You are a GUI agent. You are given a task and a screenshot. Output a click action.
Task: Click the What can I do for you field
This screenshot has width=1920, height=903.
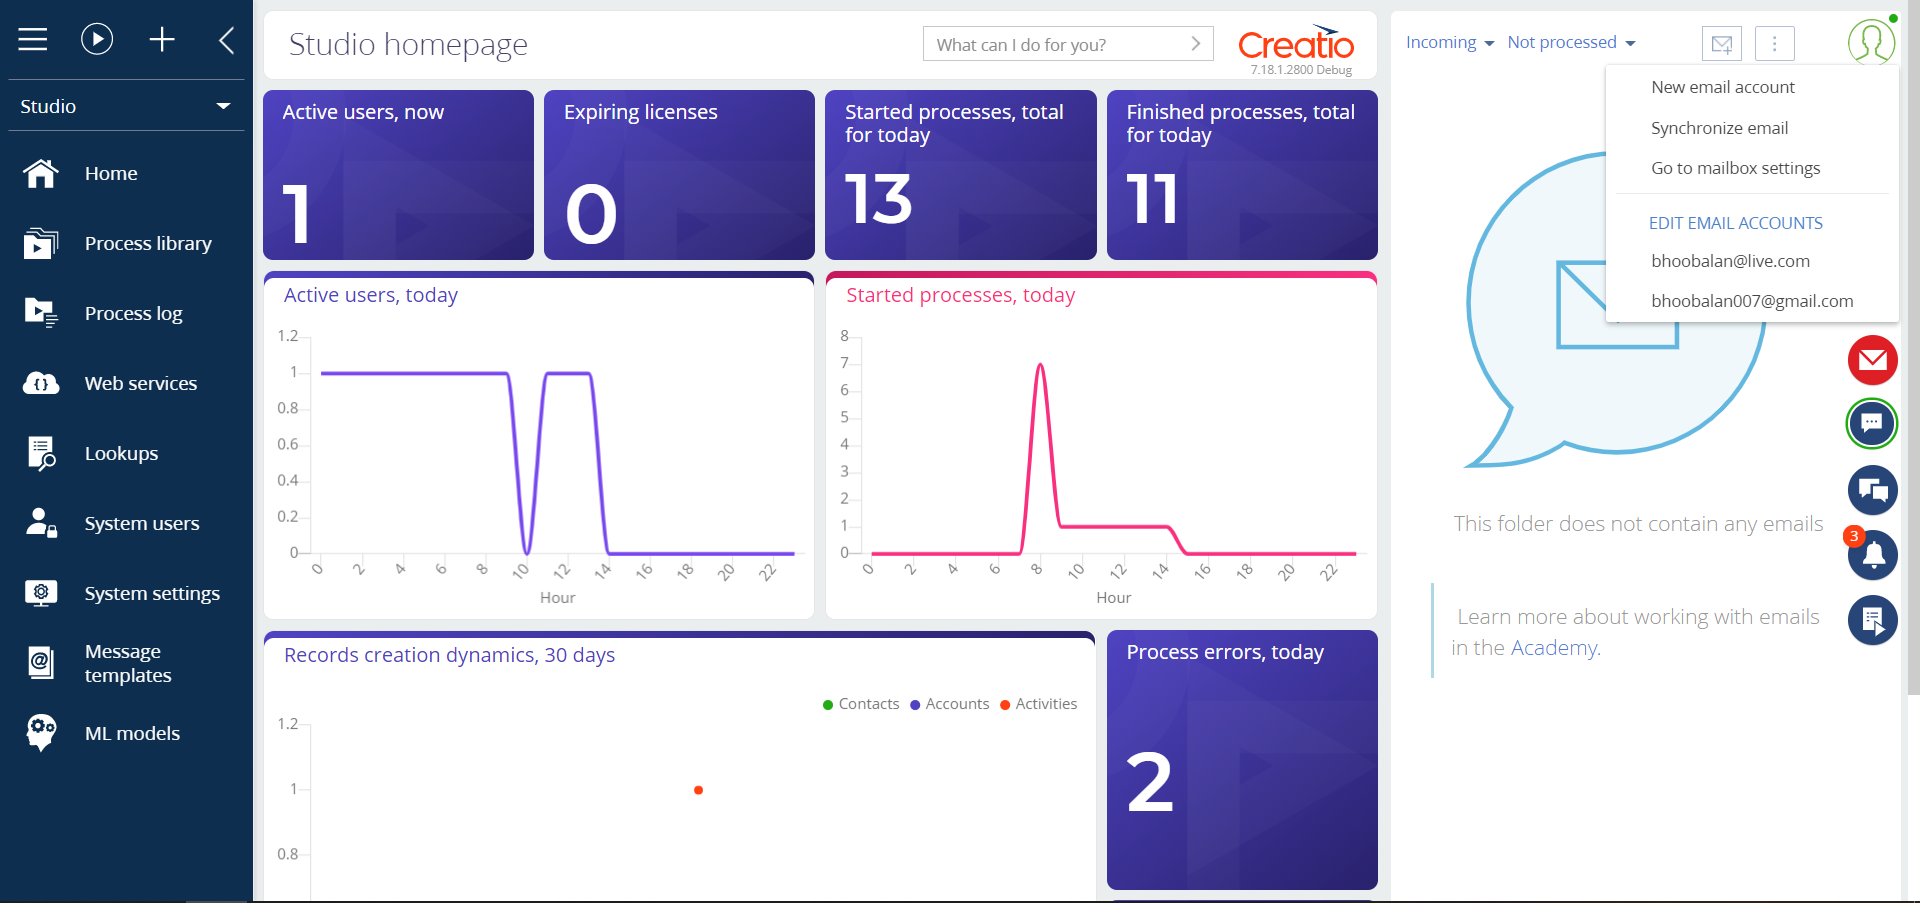pyautogui.click(x=1068, y=44)
